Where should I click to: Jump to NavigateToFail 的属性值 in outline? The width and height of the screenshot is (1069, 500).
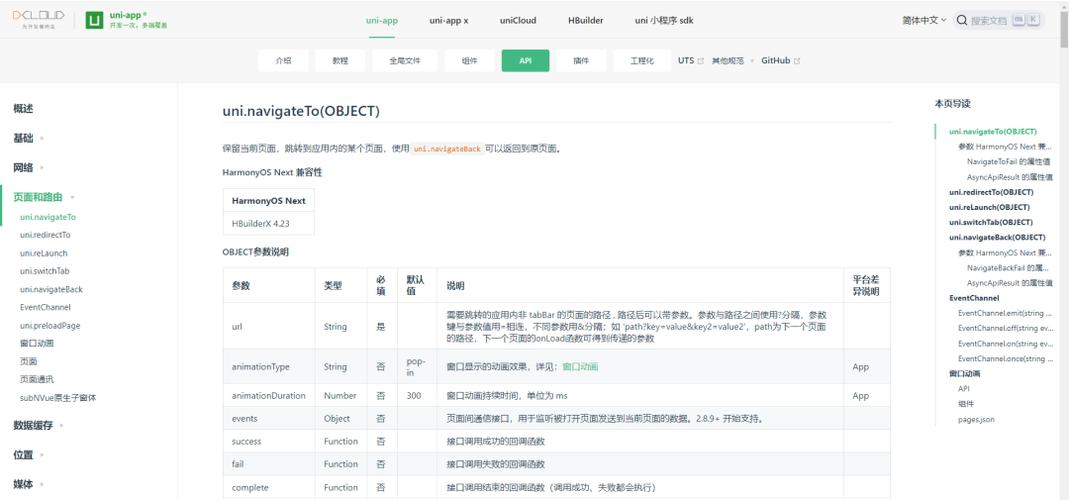pos(1008,162)
